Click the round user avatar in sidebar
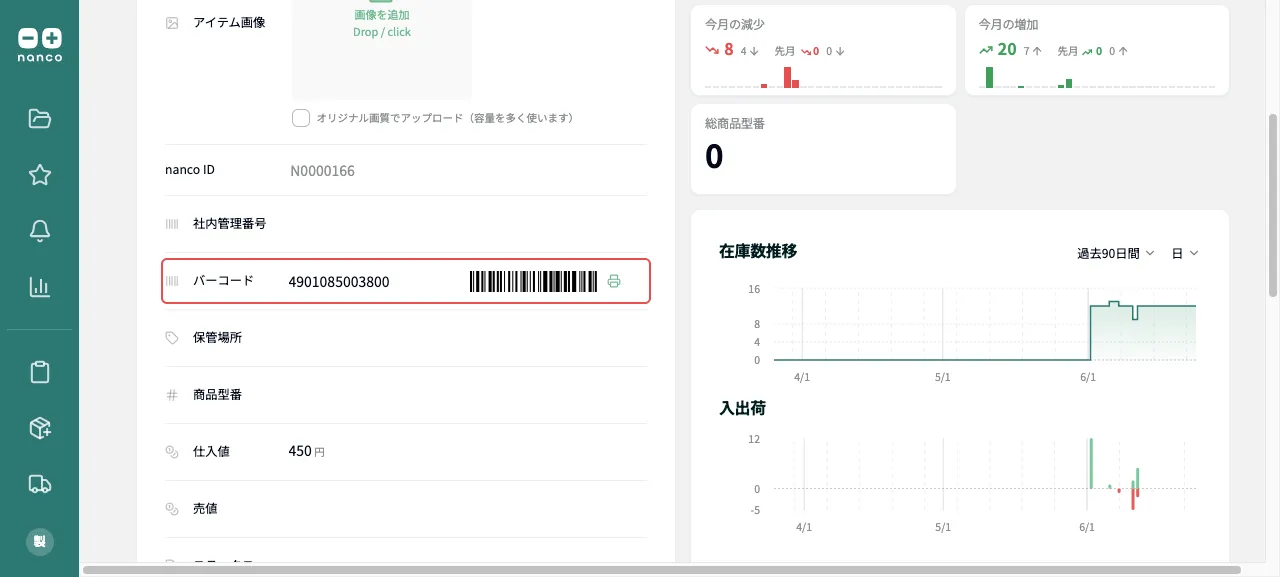This screenshot has height=577, width=1280. coord(40,541)
